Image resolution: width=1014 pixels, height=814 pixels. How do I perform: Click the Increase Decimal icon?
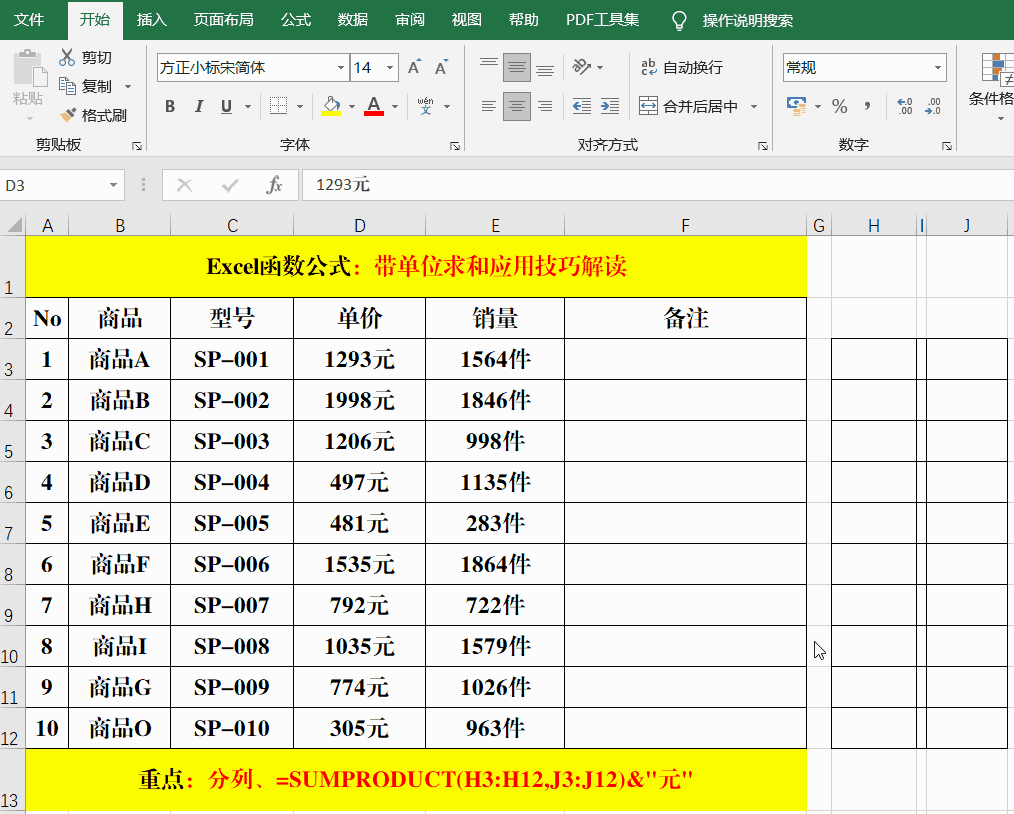point(906,106)
